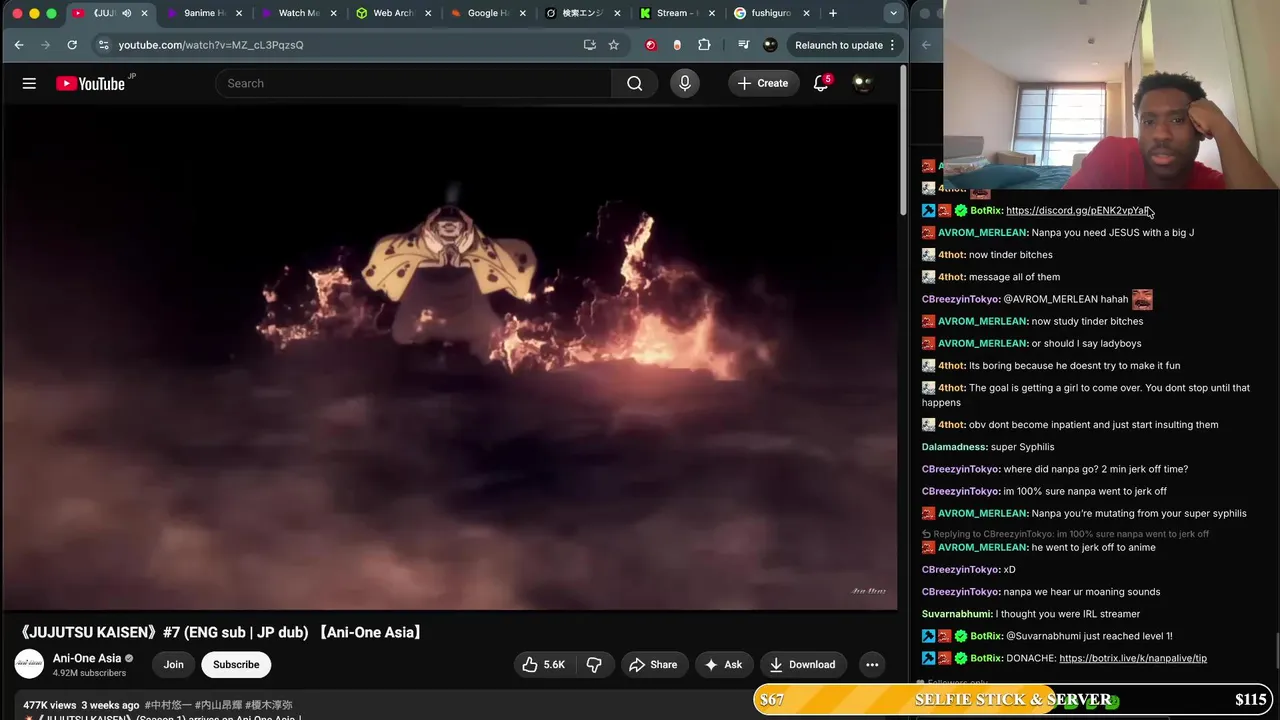
Task: Bookmark this page with the star icon
Action: [x=614, y=45]
